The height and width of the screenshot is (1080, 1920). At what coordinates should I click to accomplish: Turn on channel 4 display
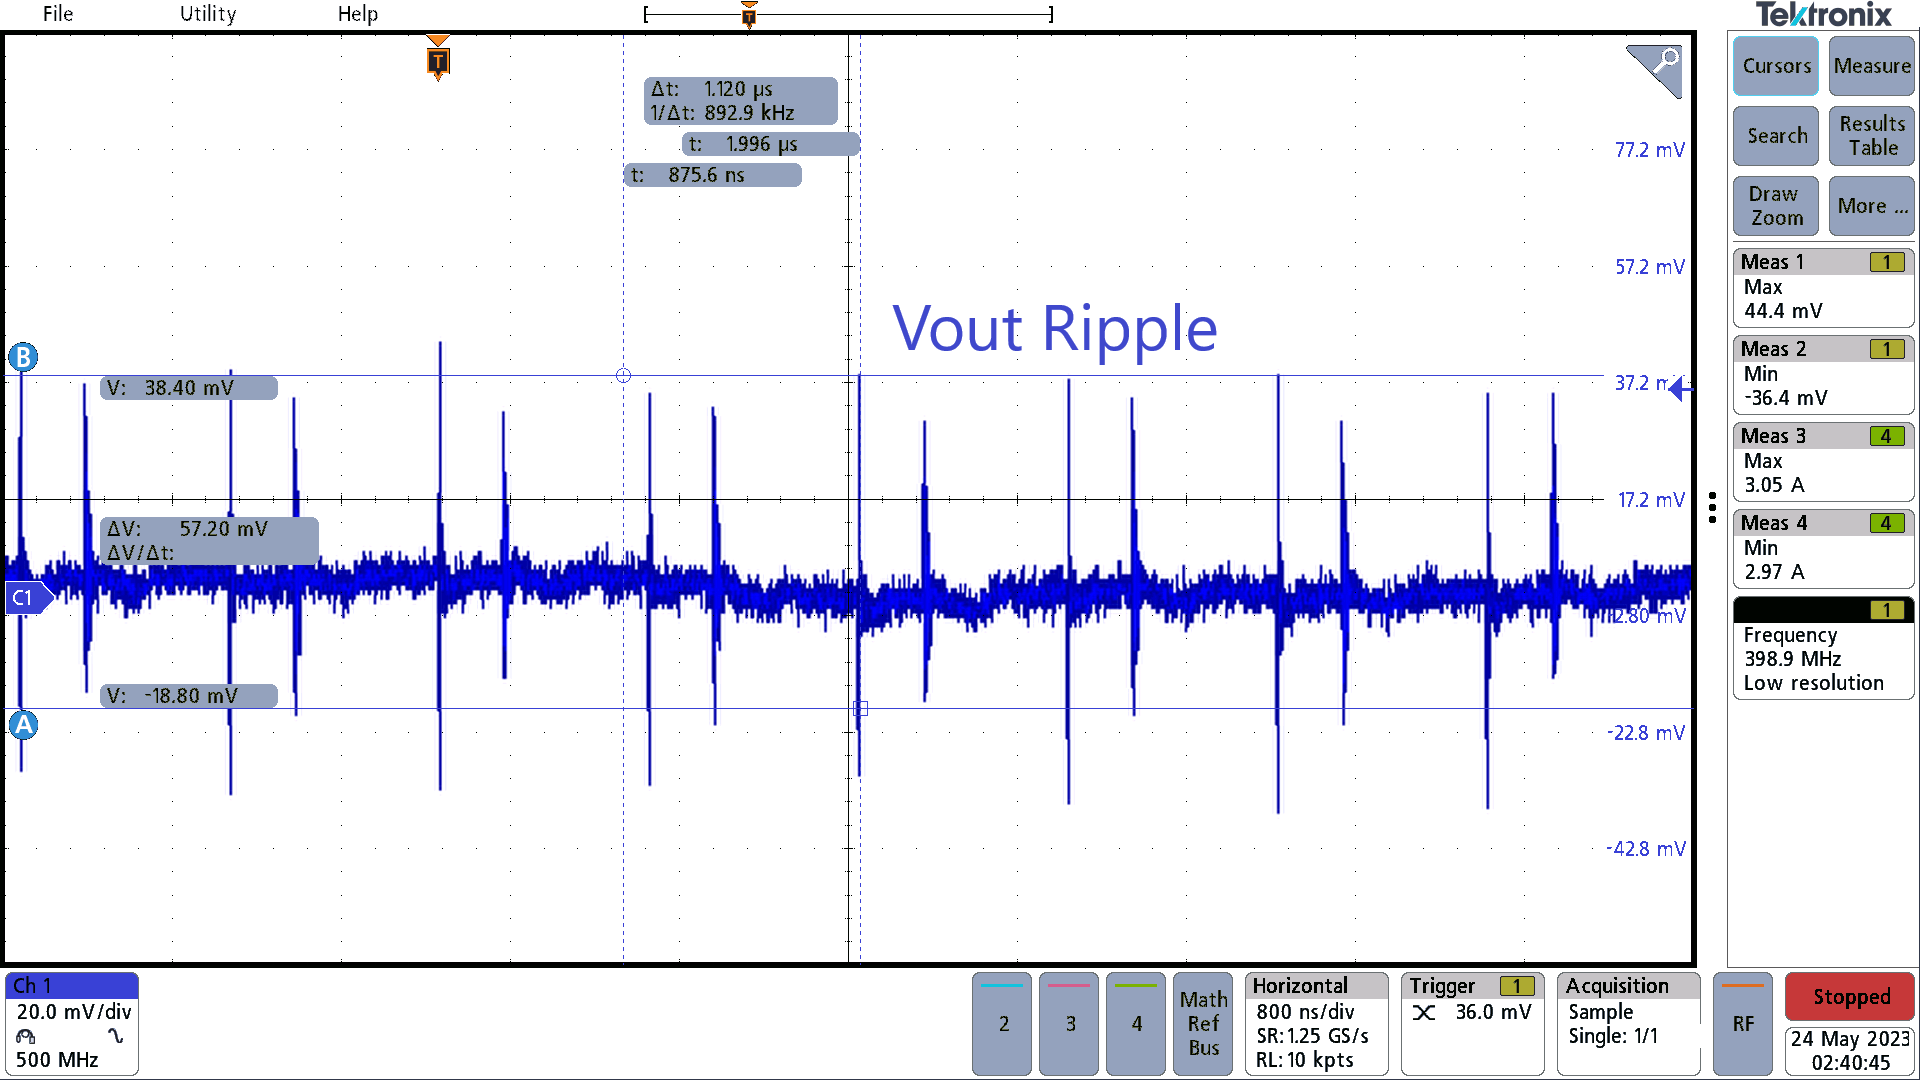point(1135,1023)
